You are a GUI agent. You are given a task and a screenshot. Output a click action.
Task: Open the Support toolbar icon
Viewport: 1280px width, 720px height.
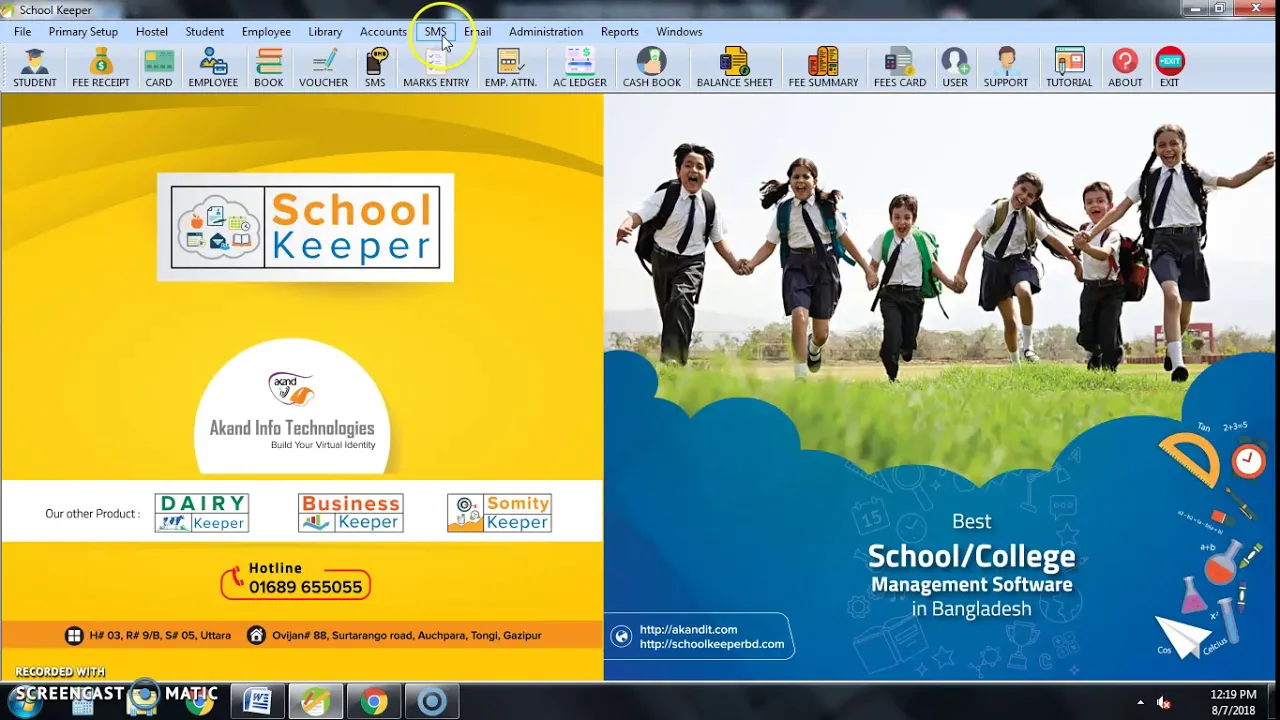click(1006, 68)
